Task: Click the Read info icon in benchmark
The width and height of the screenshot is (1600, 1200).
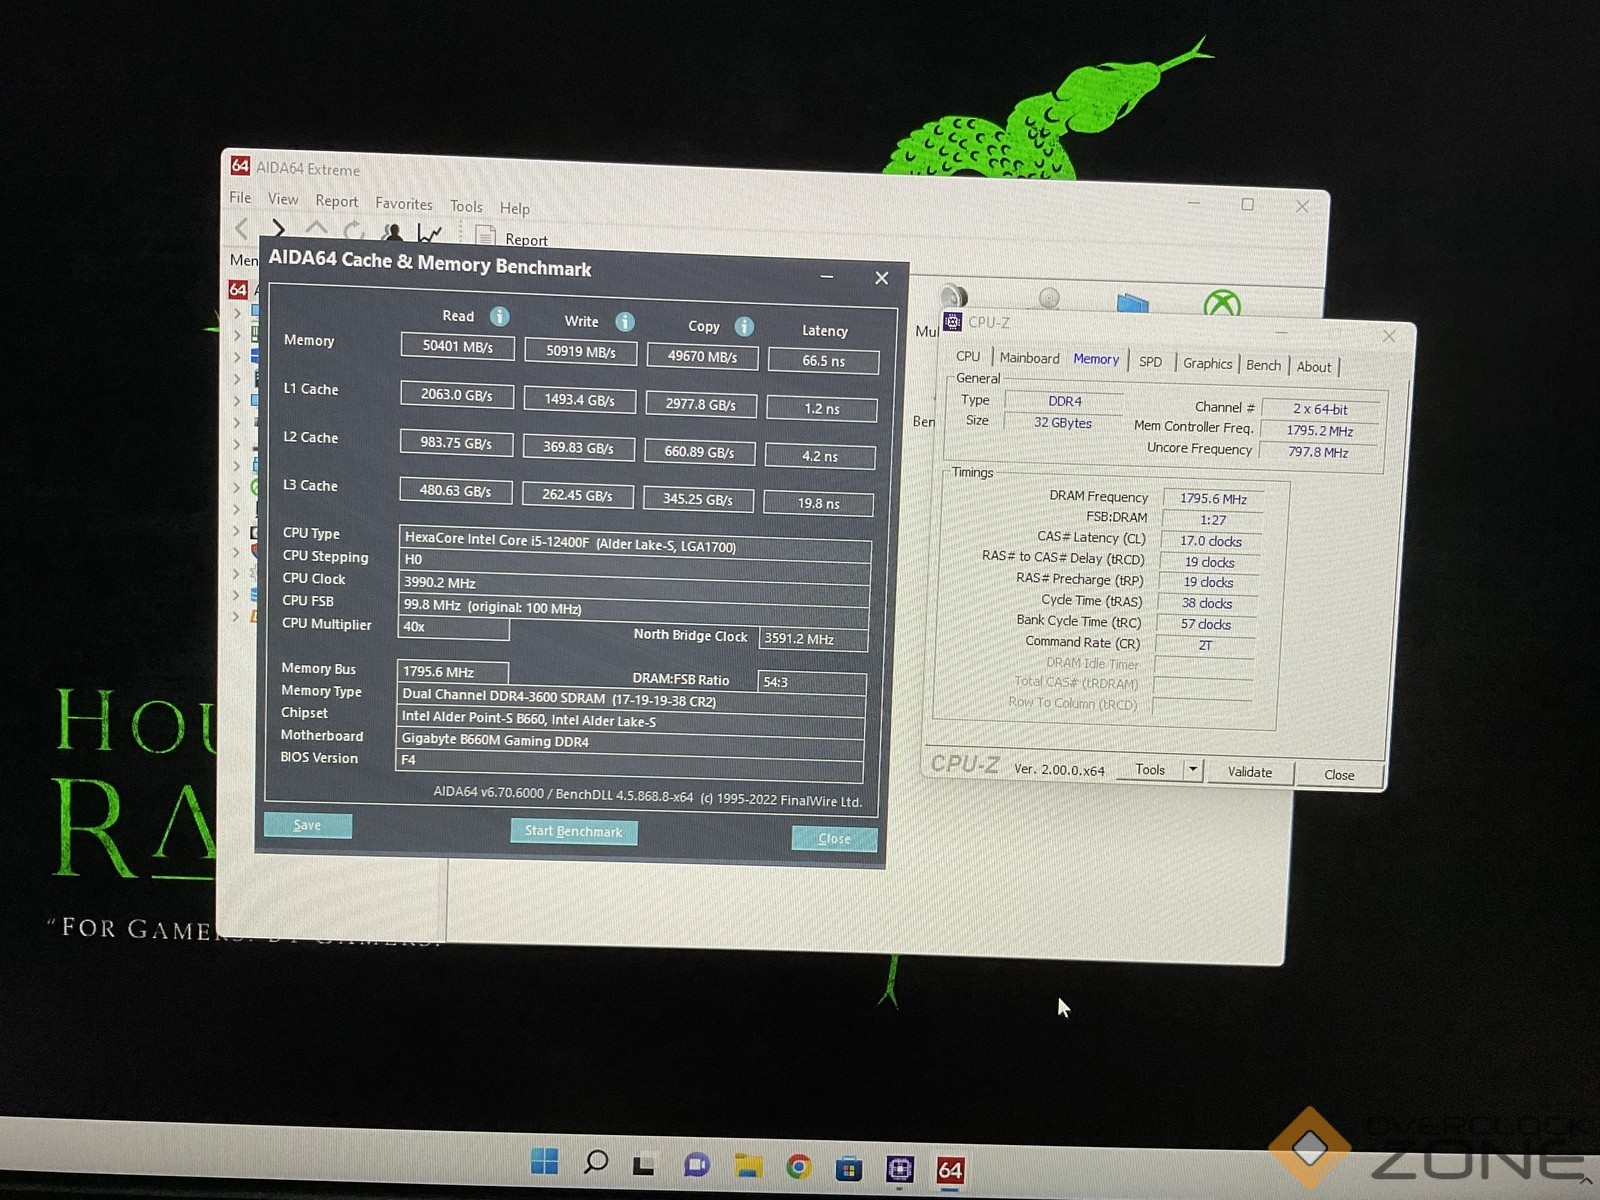Action: (499, 317)
